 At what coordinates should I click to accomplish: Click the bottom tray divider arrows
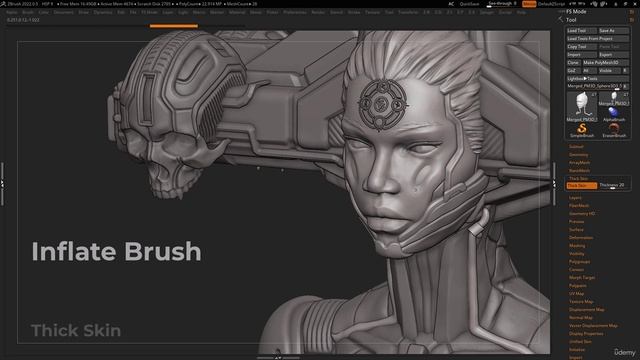point(278,358)
